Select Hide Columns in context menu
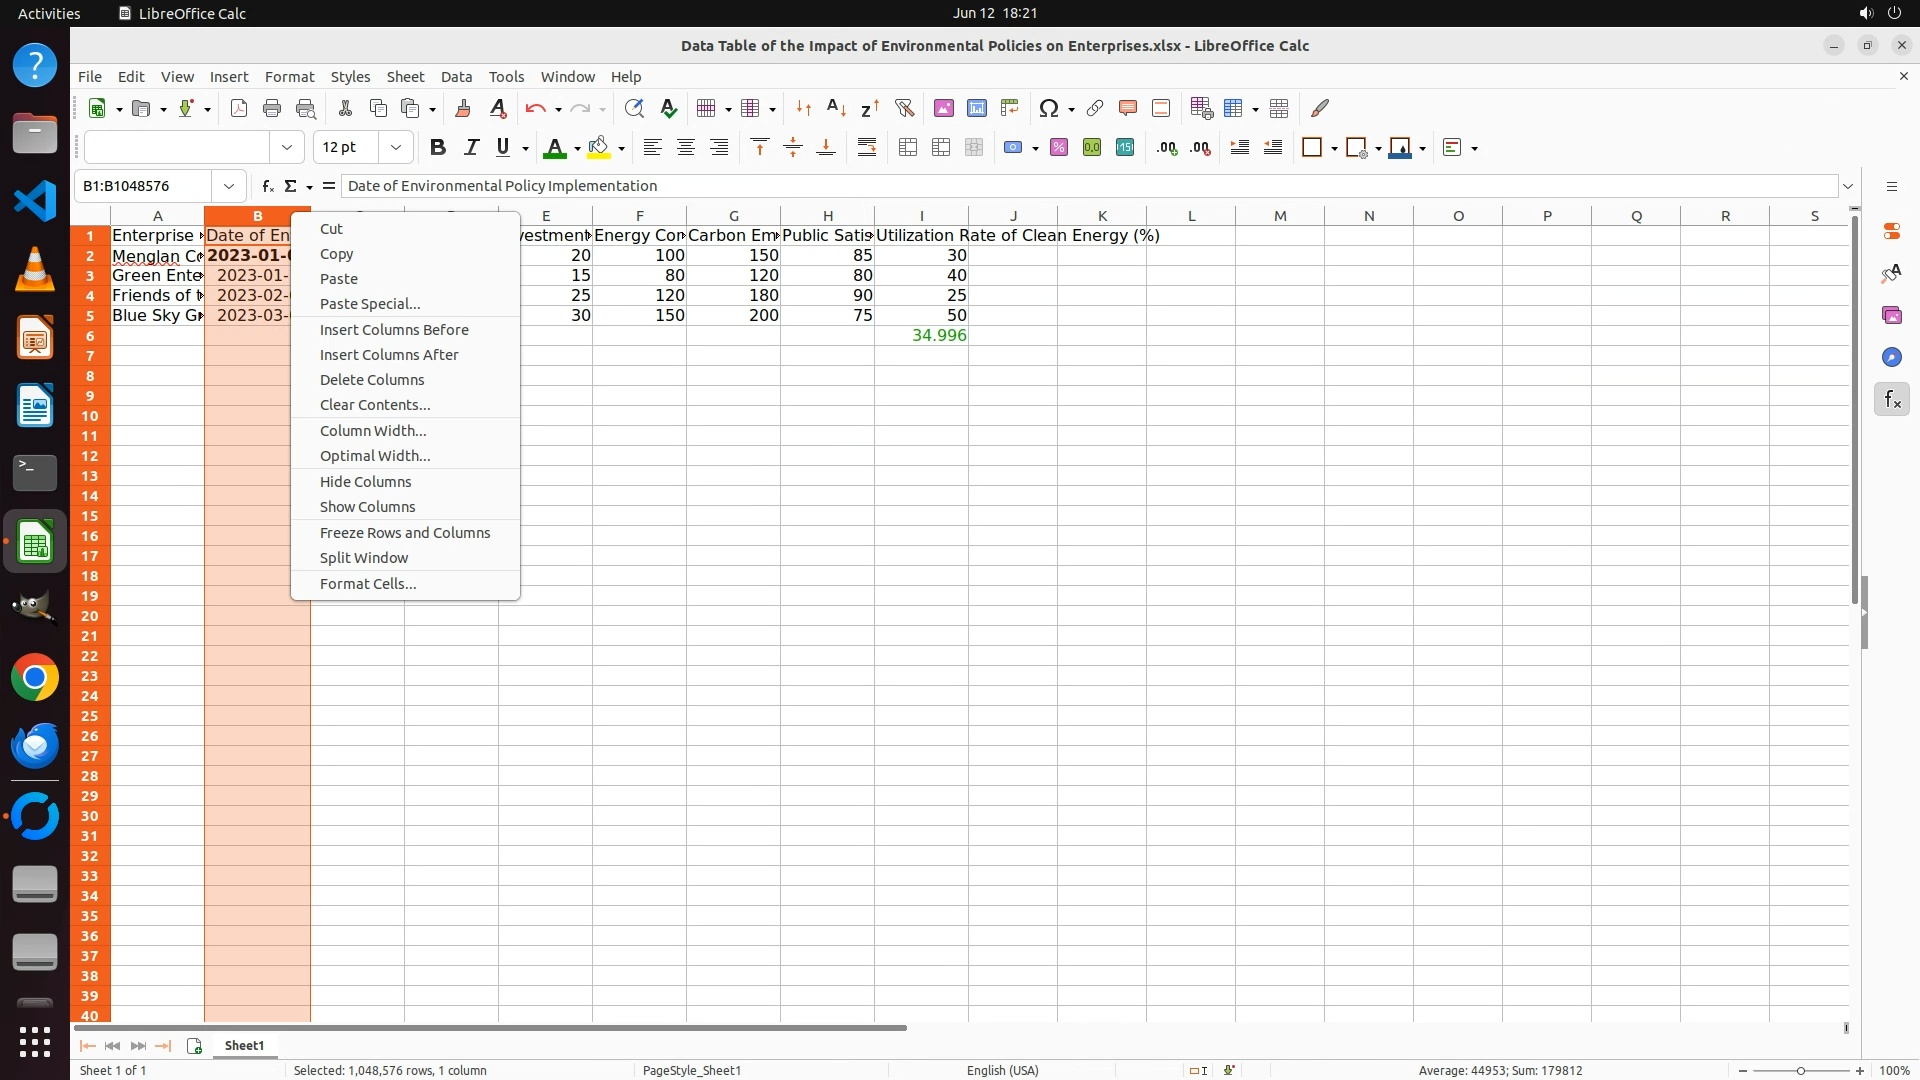The width and height of the screenshot is (1920, 1080). (365, 482)
